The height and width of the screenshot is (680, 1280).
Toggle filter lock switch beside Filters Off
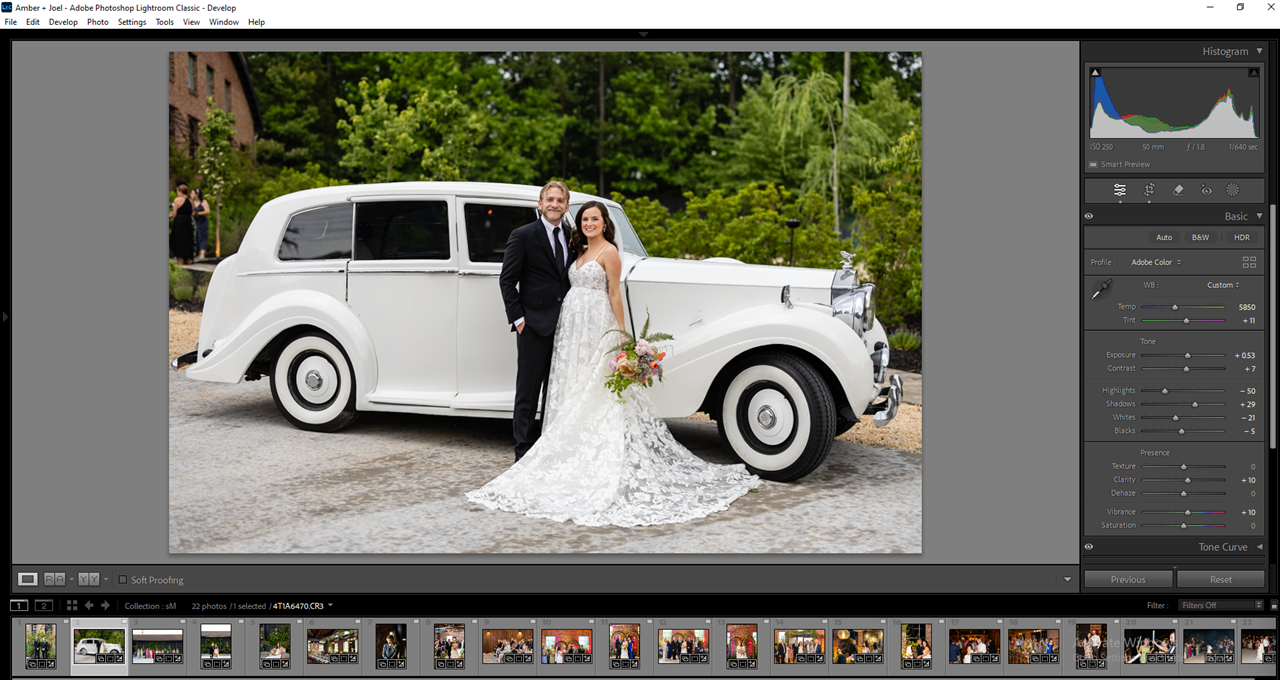coord(1274,606)
